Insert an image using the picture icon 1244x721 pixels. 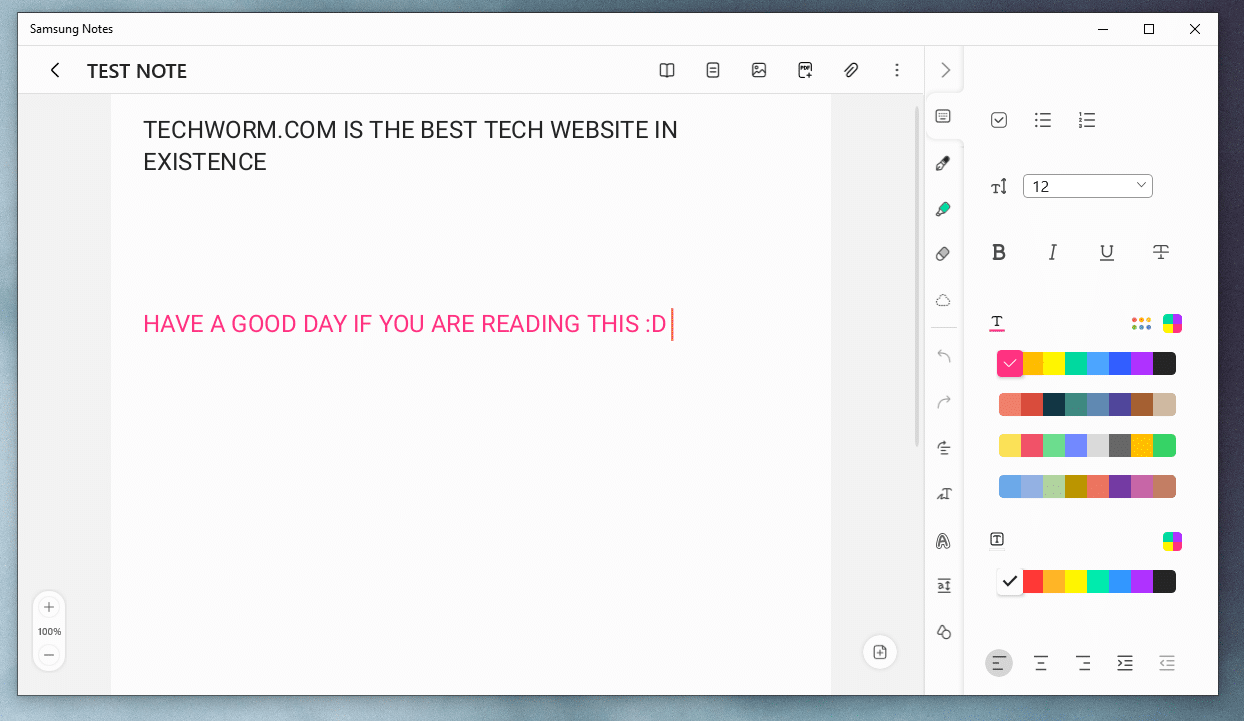[x=759, y=70]
